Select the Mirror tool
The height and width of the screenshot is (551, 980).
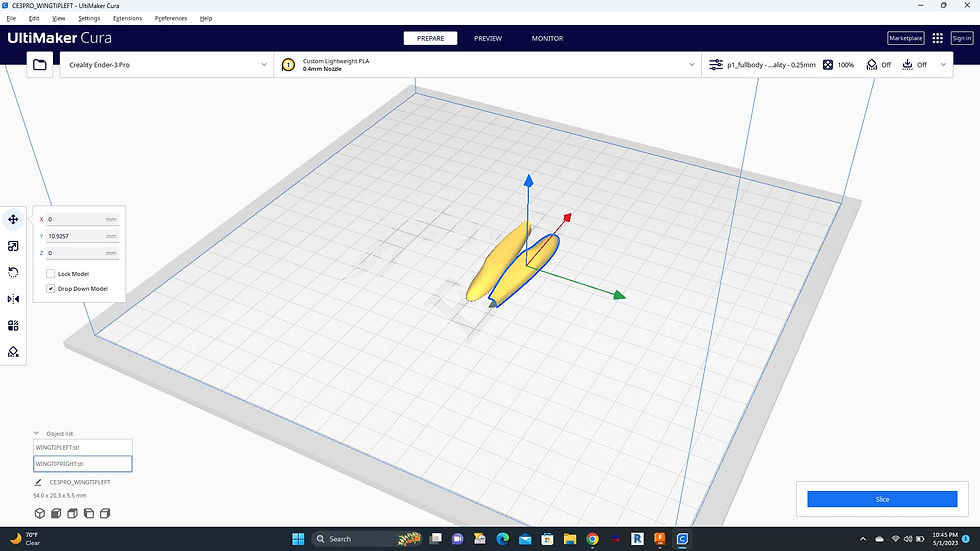click(13, 299)
